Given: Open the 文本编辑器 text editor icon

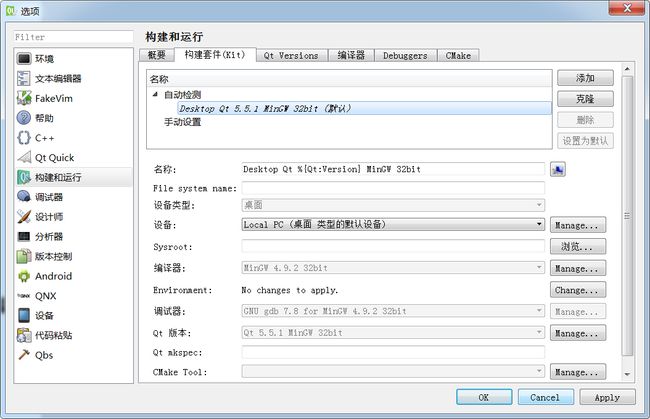Looking at the screenshot, I should coord(24,78).
